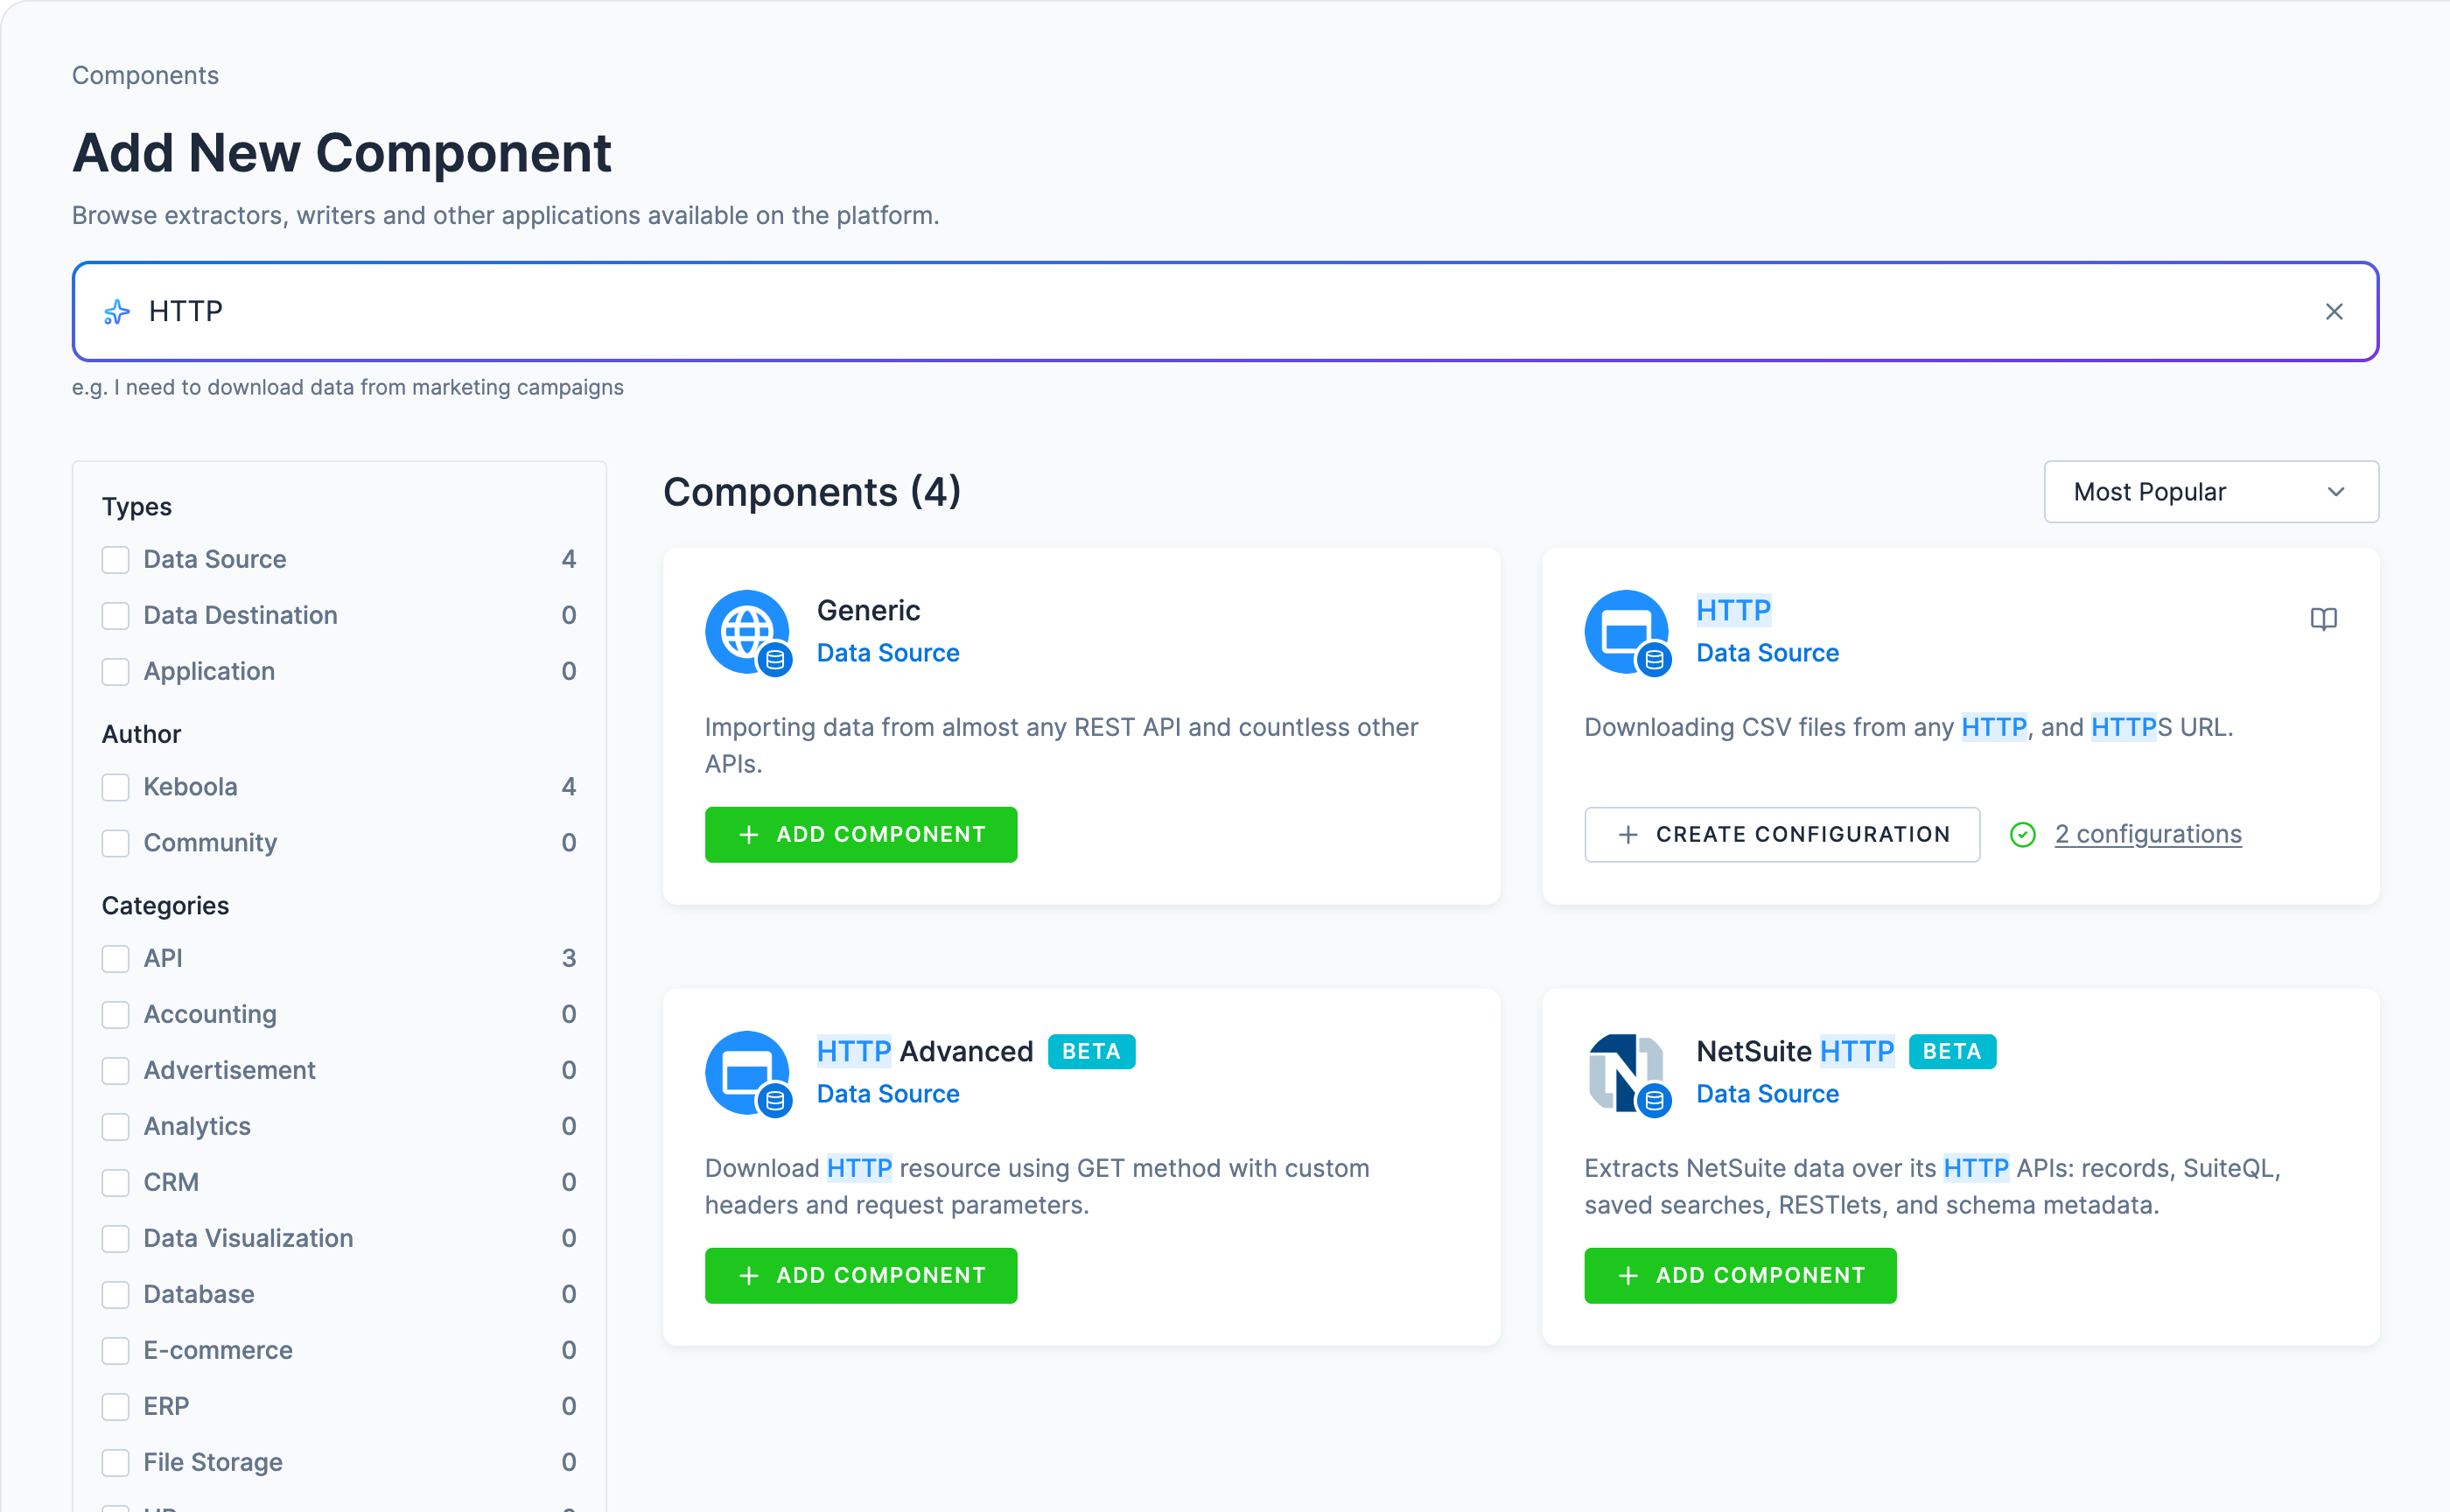2450x1512 pixels.
Task: Click the Generic component globe icon
Action: coord(748,632)
